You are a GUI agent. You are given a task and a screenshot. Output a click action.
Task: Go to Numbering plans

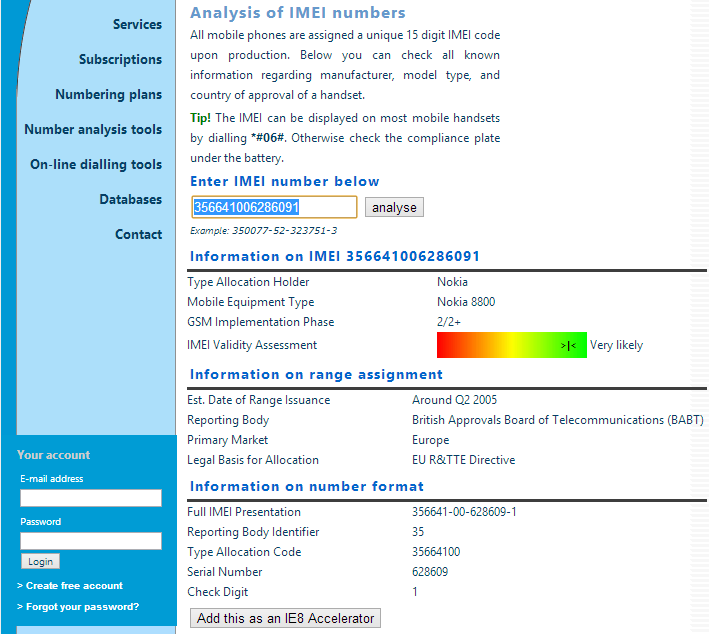point(109,95)
